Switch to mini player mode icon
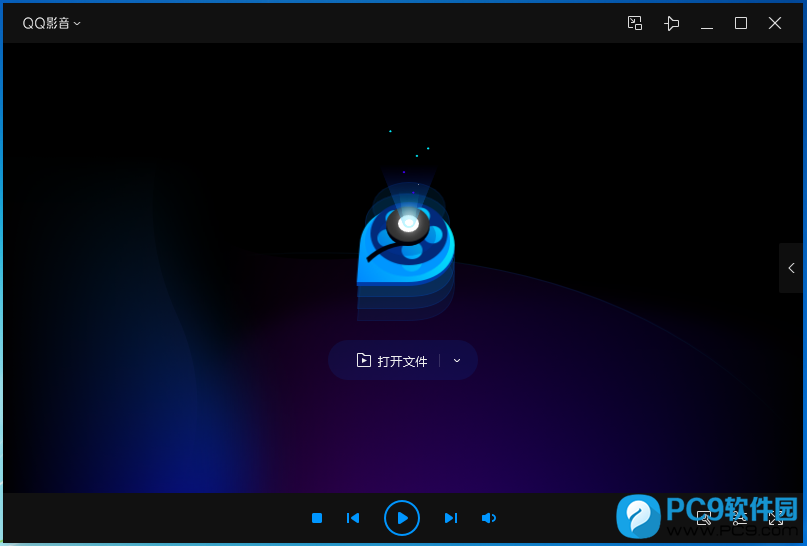The width and height of the screenshot is (807, 546). click(x=635, y=23)
